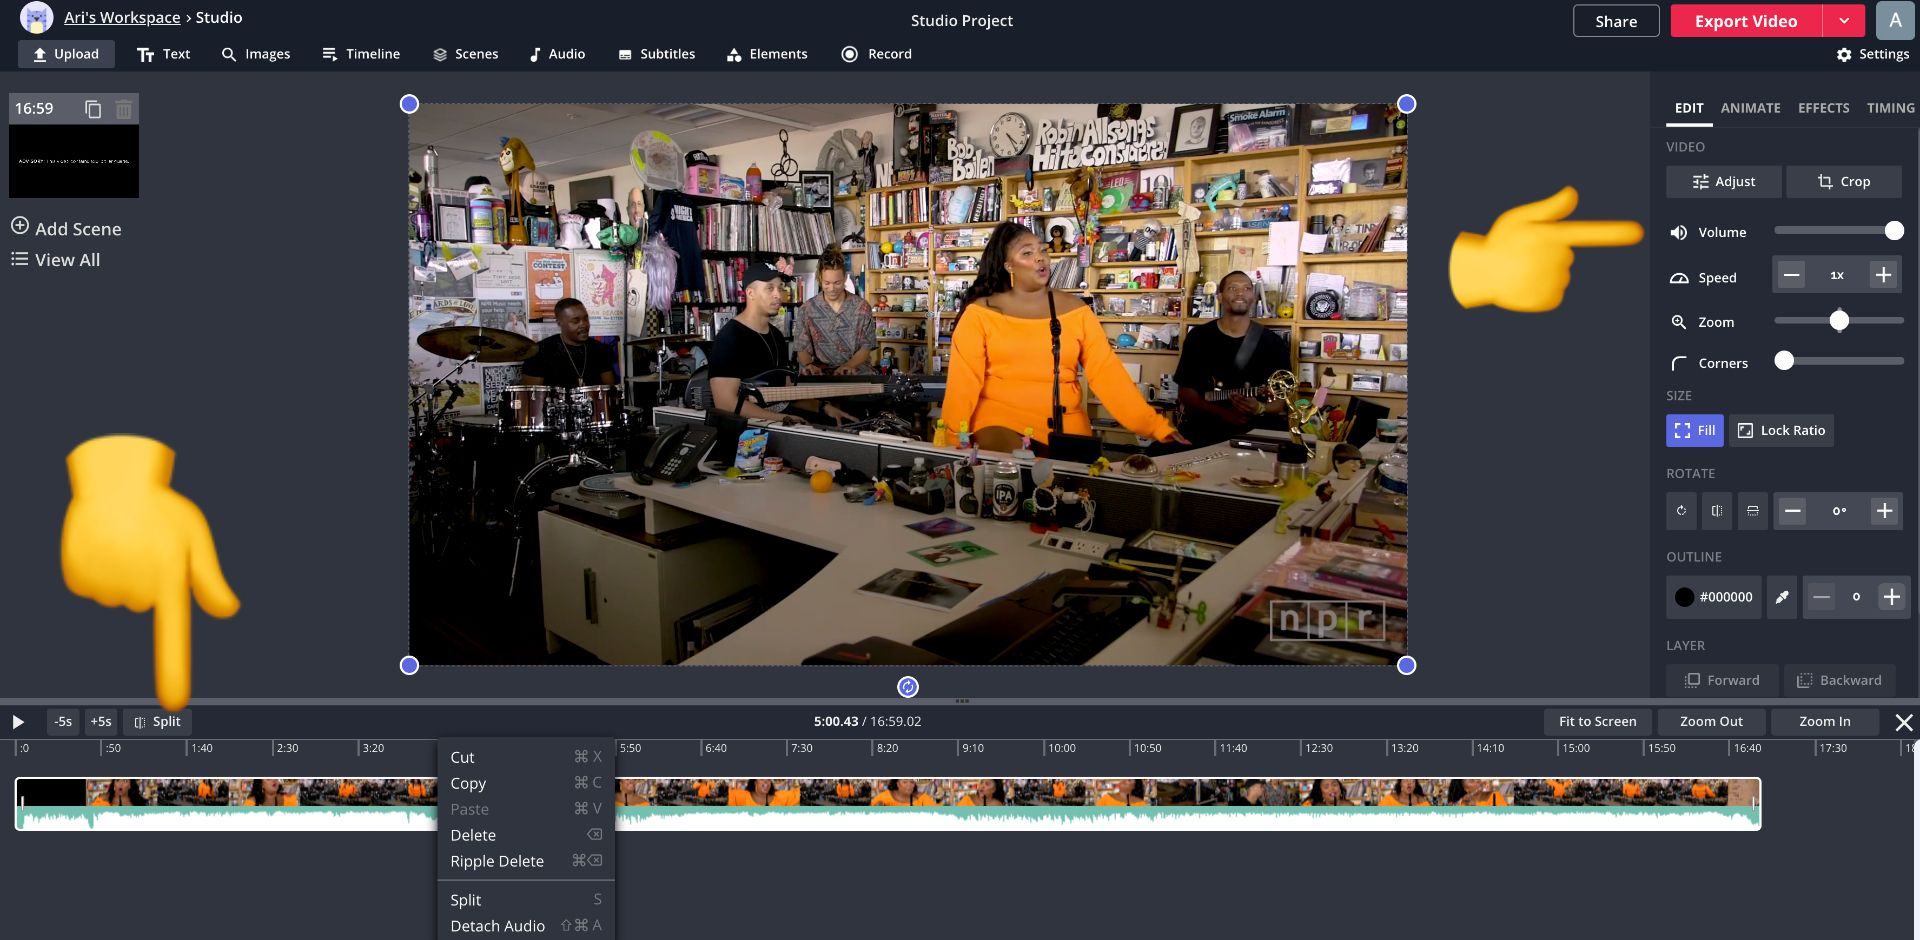Flip the video vertically
Viewport: 1920px width, 940px height.
pyautogui.click(x=1753, y=511)
